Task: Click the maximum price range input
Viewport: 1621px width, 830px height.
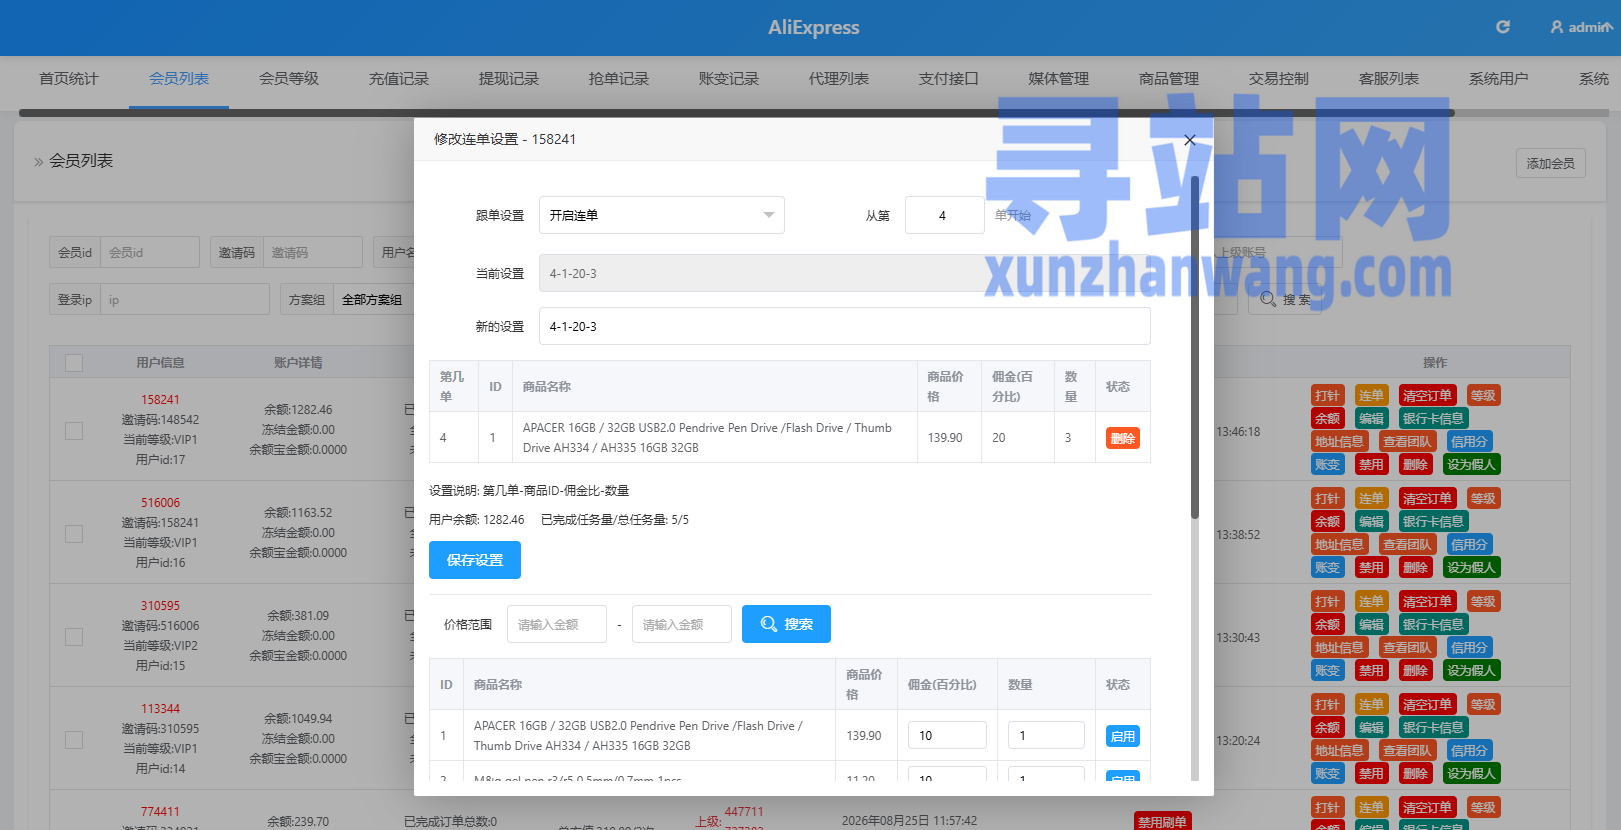Action: click(681, 624)
